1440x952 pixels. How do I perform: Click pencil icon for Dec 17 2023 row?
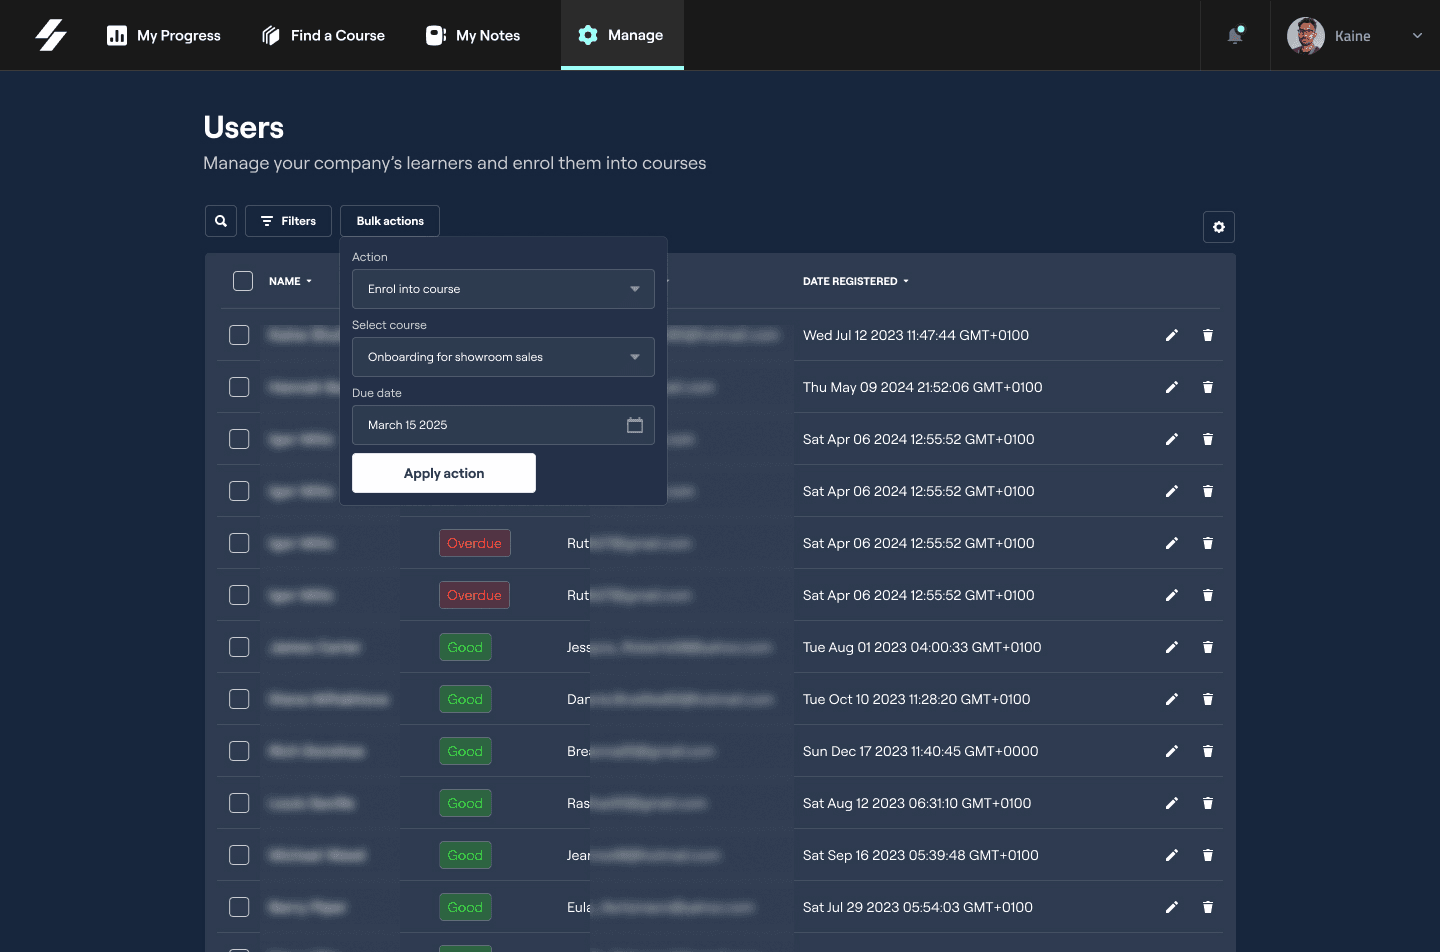pos(1171,751)
